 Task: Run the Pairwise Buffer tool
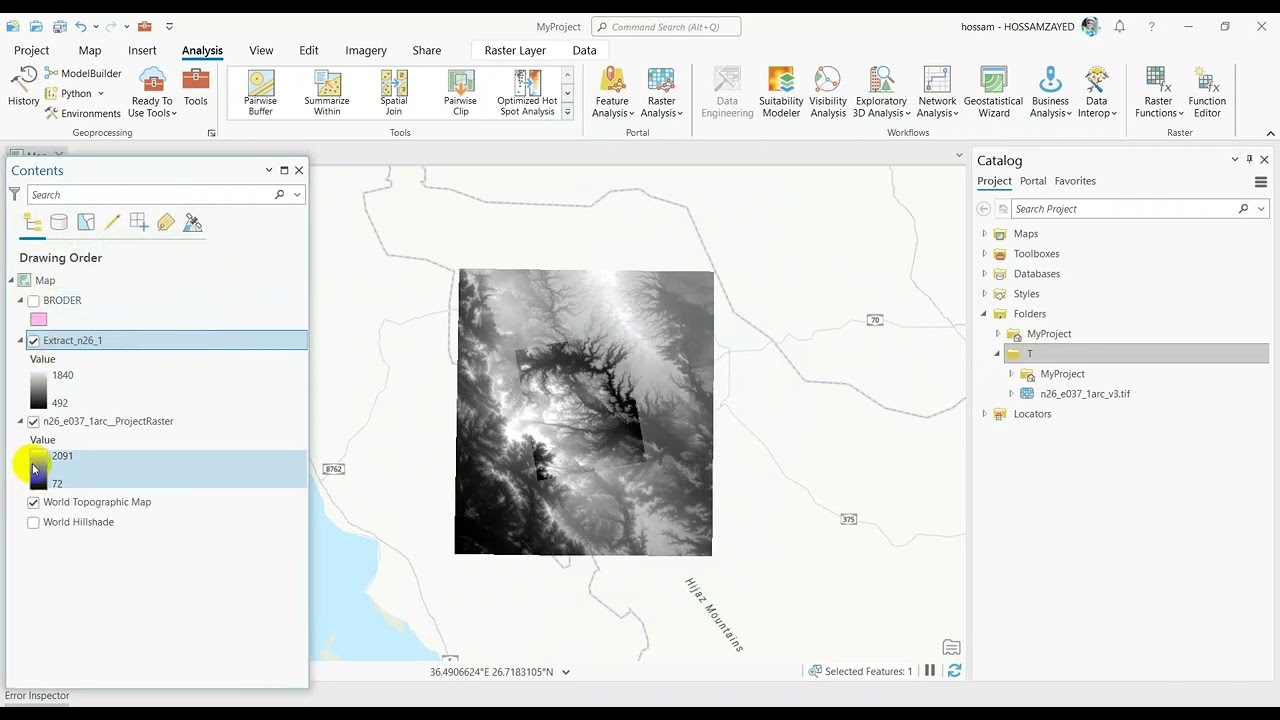point(261,93)
